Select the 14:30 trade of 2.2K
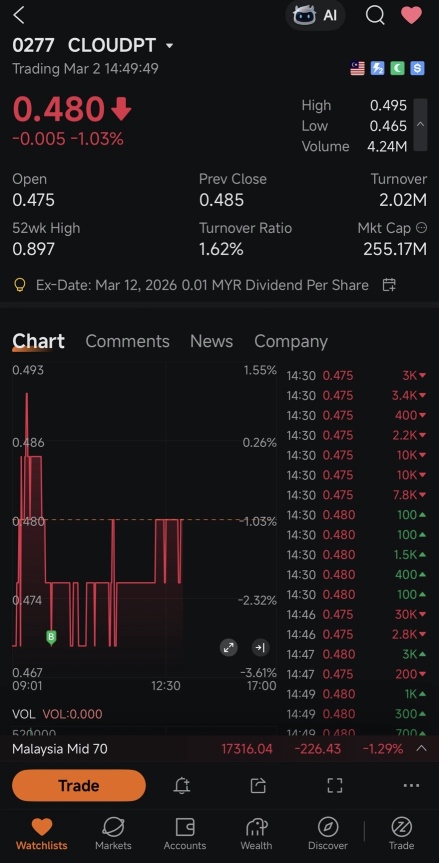 (356, 435)
